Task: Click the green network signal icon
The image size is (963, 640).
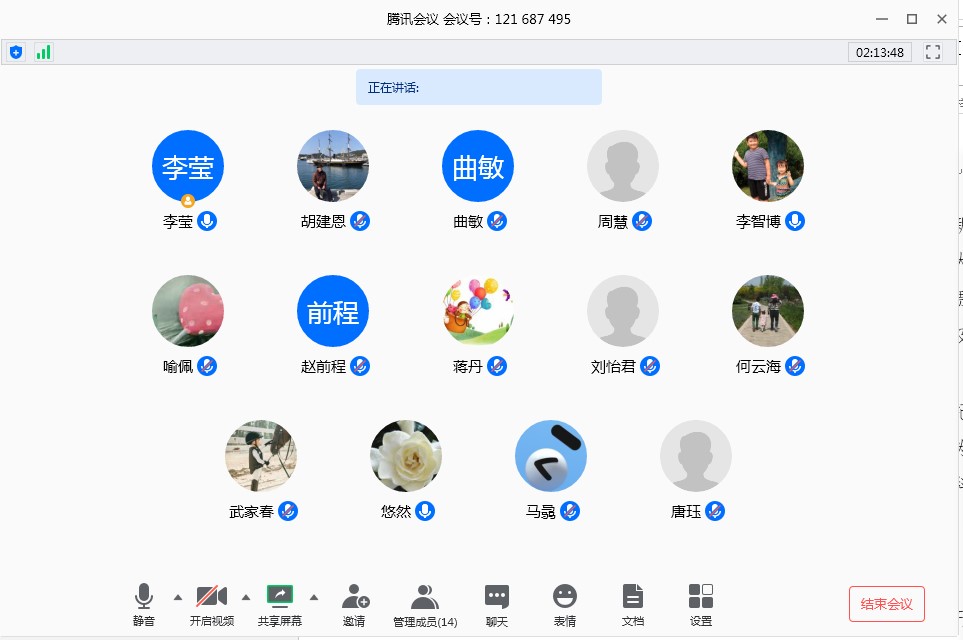Action: tap(43, 52)
